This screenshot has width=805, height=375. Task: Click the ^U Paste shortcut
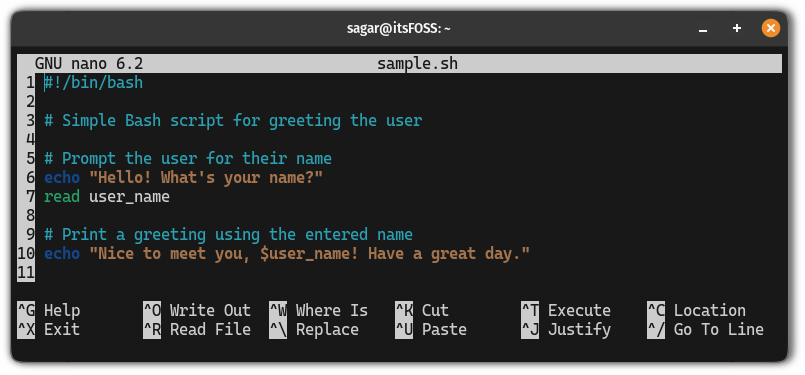431,329
